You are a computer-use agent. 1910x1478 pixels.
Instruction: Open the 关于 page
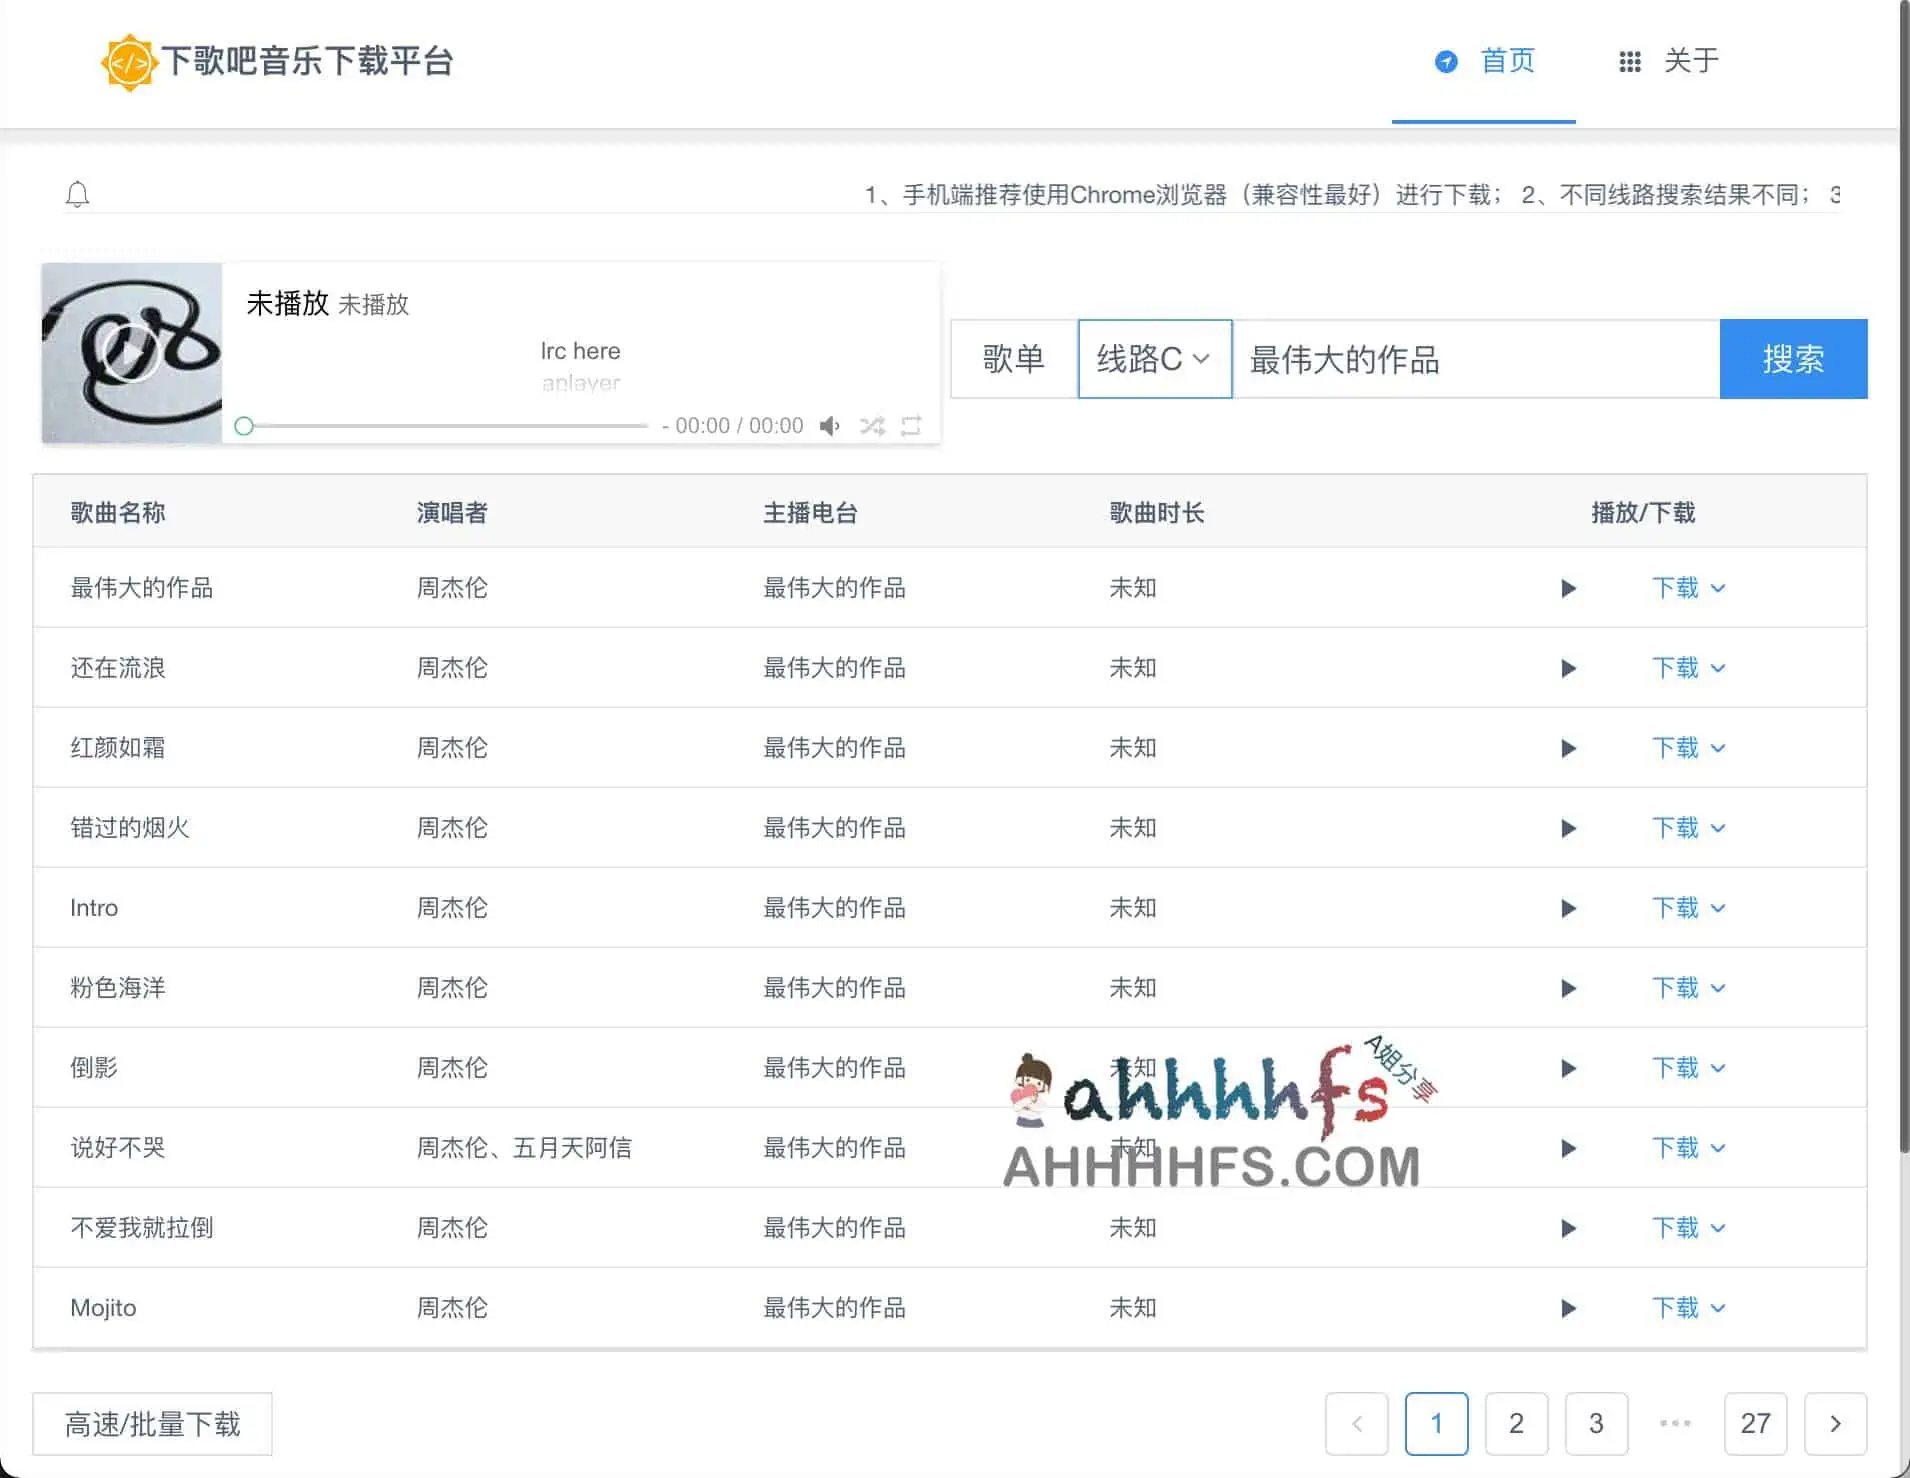[x=1692, y=61]
